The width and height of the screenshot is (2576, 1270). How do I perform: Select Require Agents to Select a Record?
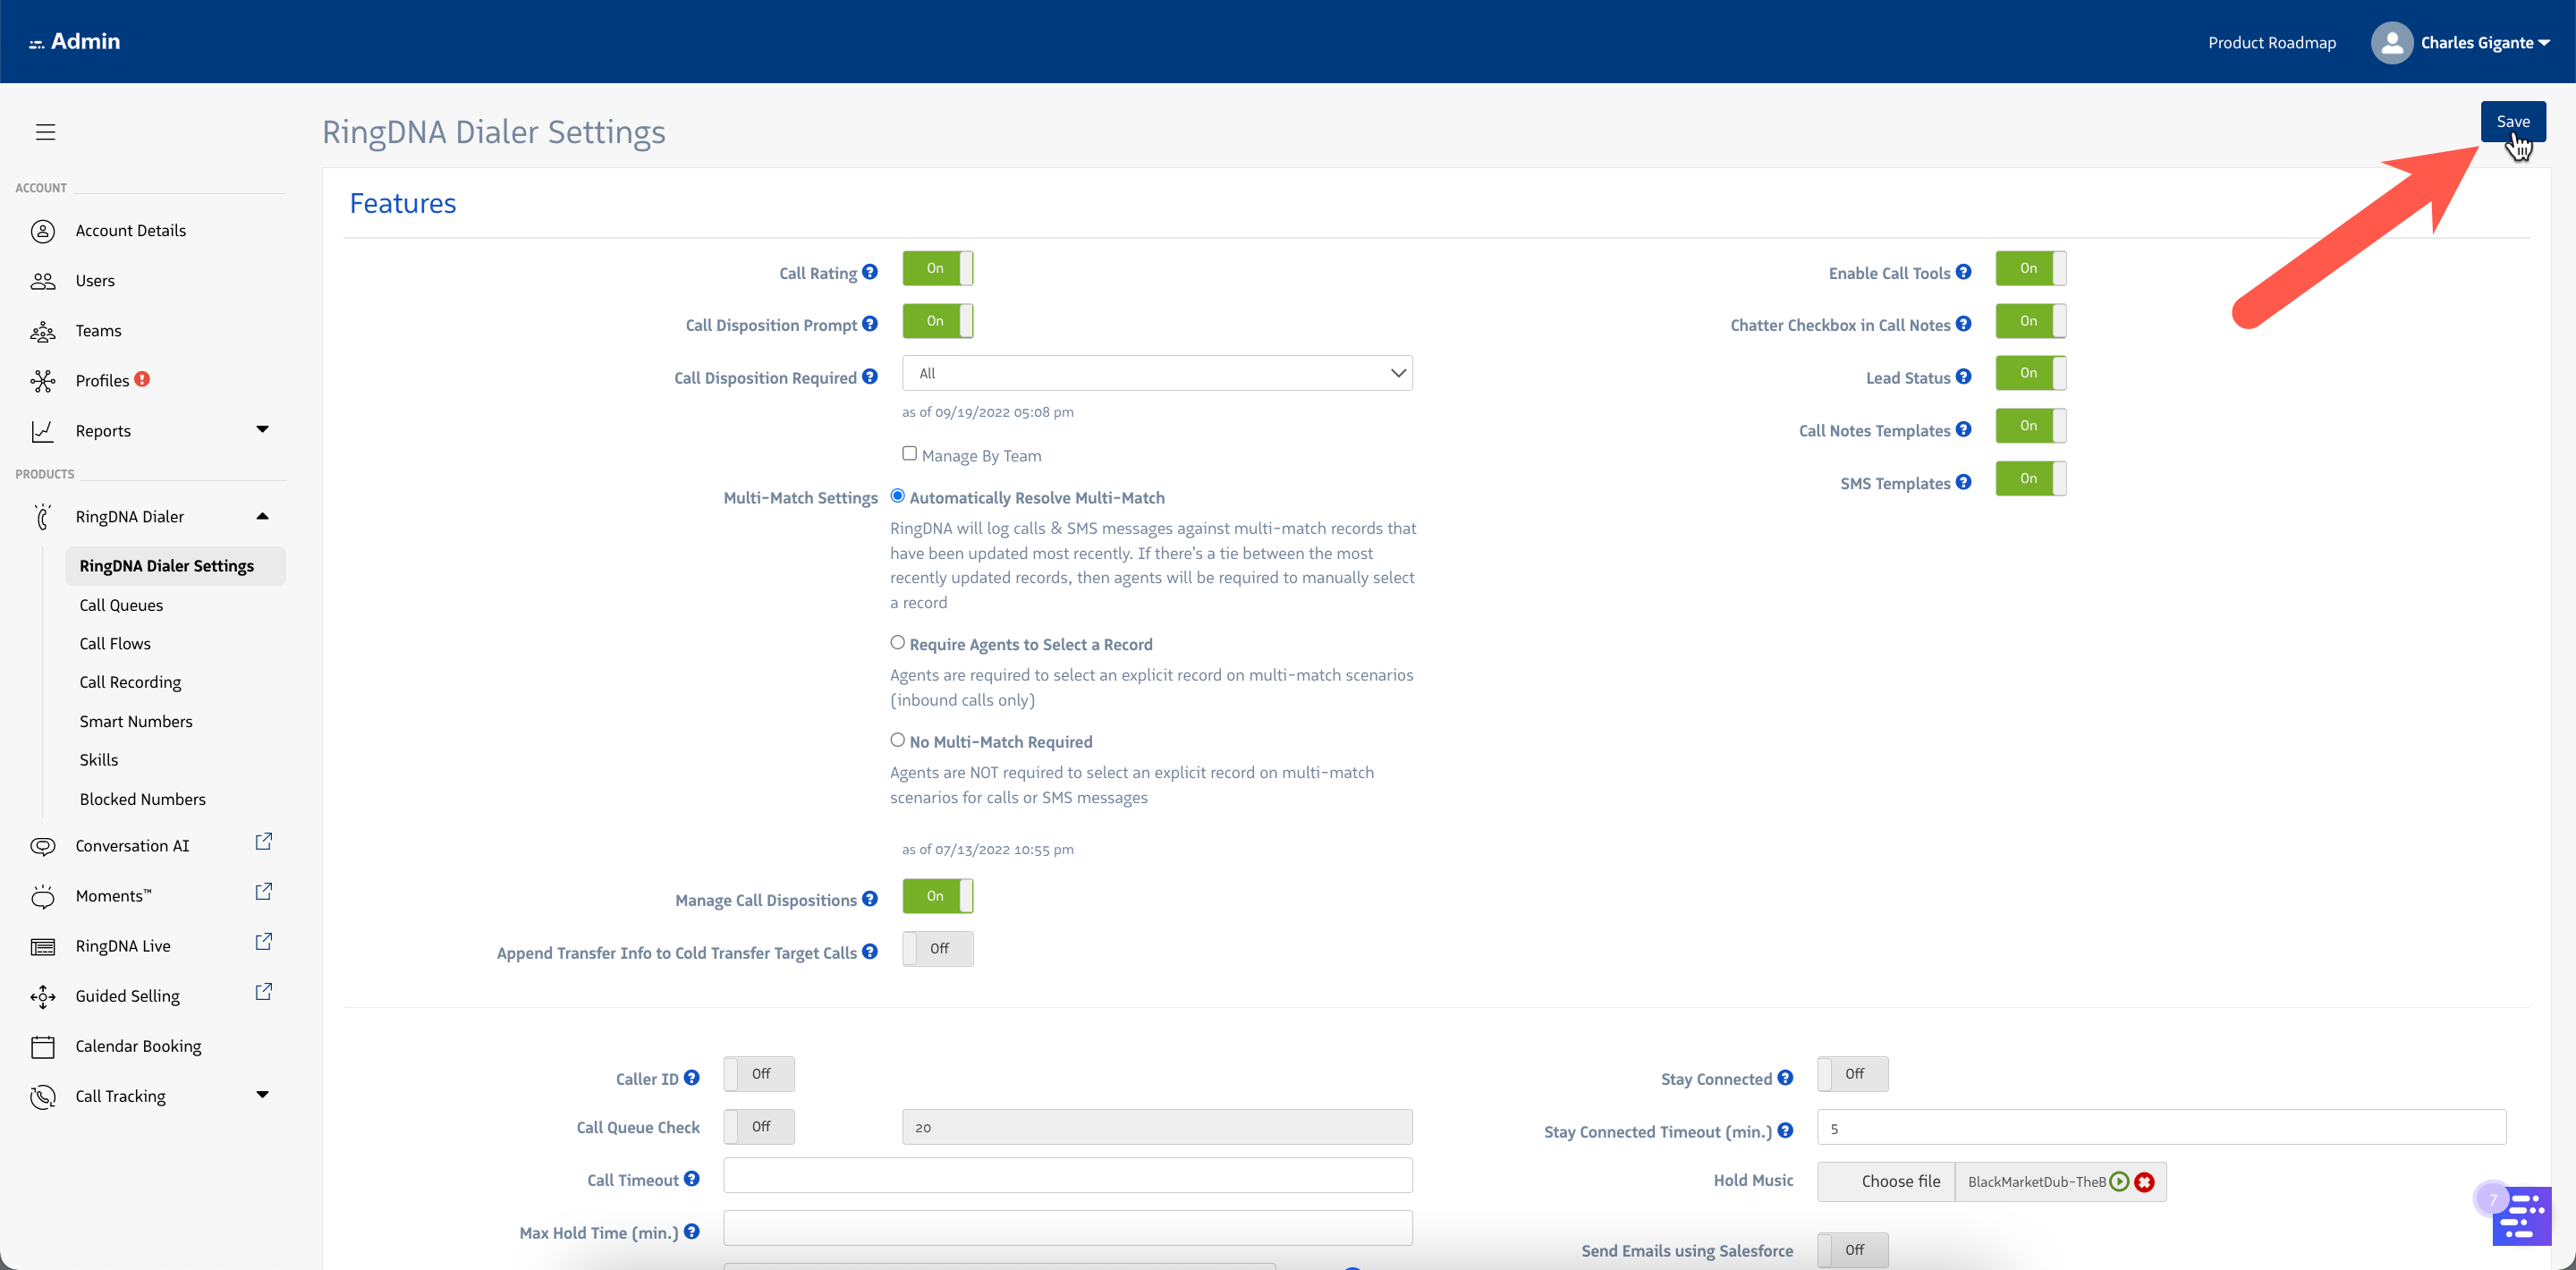(897, 643)
